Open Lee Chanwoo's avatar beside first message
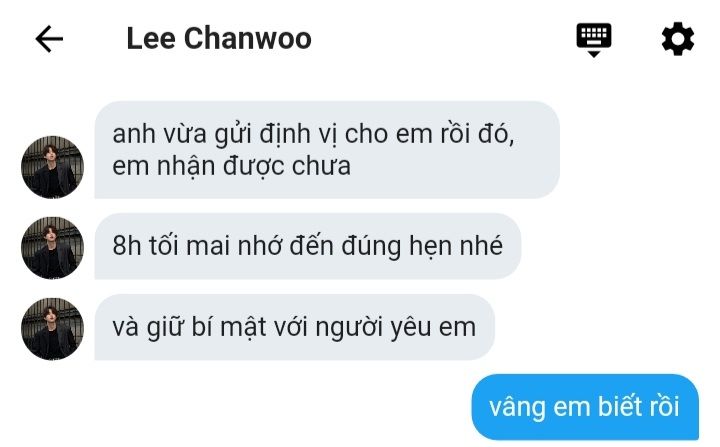 (52, 167)
